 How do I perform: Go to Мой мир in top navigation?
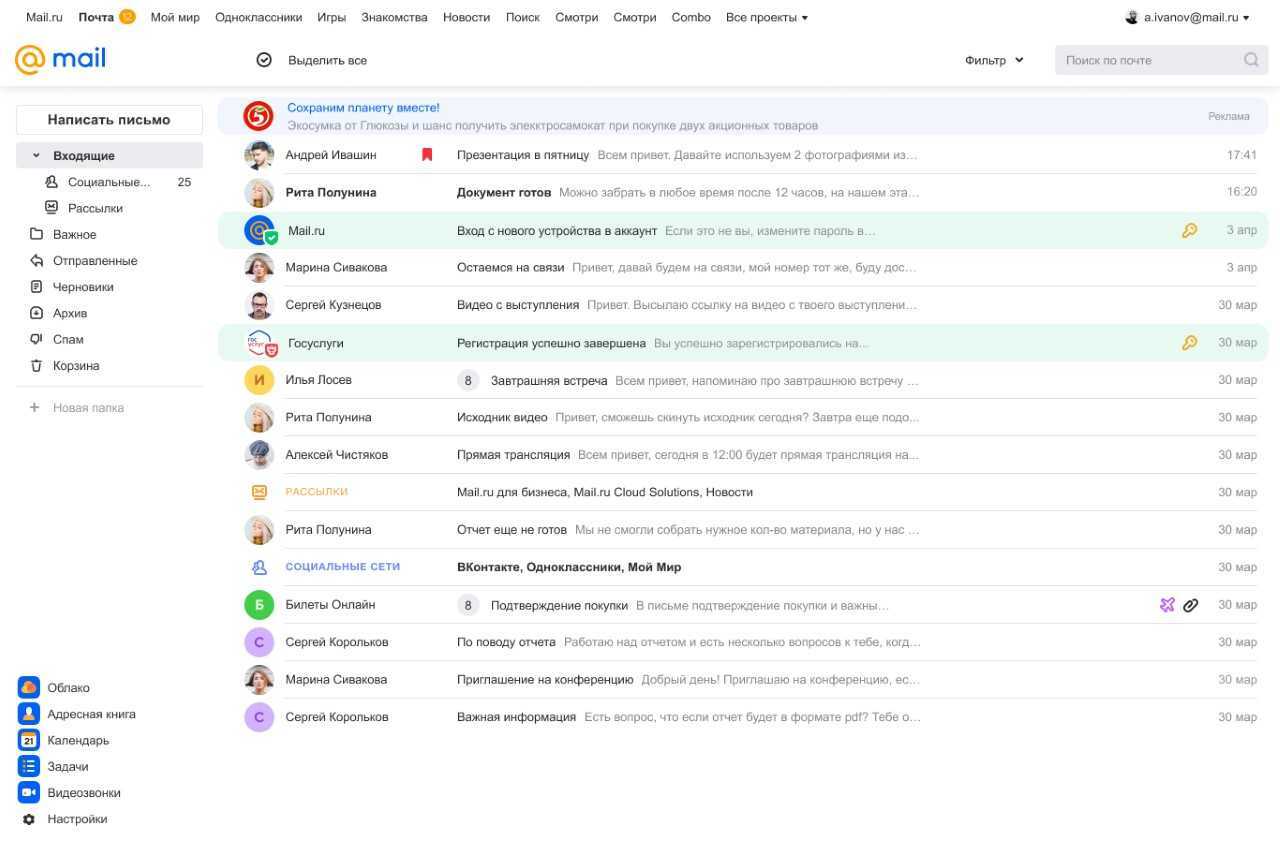[175, 17]
